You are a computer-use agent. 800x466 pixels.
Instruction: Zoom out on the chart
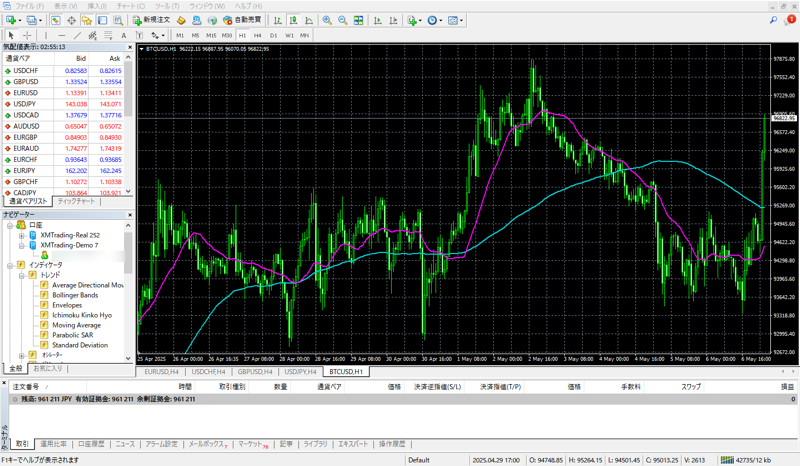click(343, 20)
